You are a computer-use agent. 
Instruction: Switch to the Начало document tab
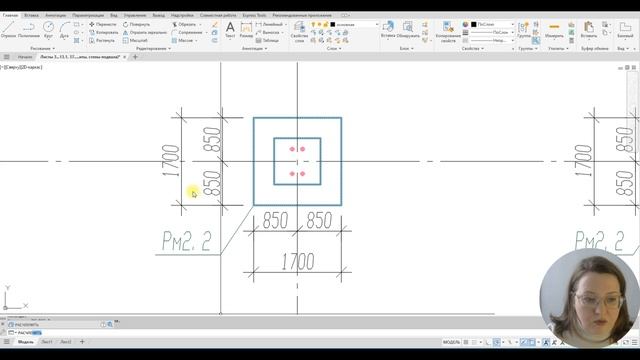pyautogui.click(x=25, y=57)
